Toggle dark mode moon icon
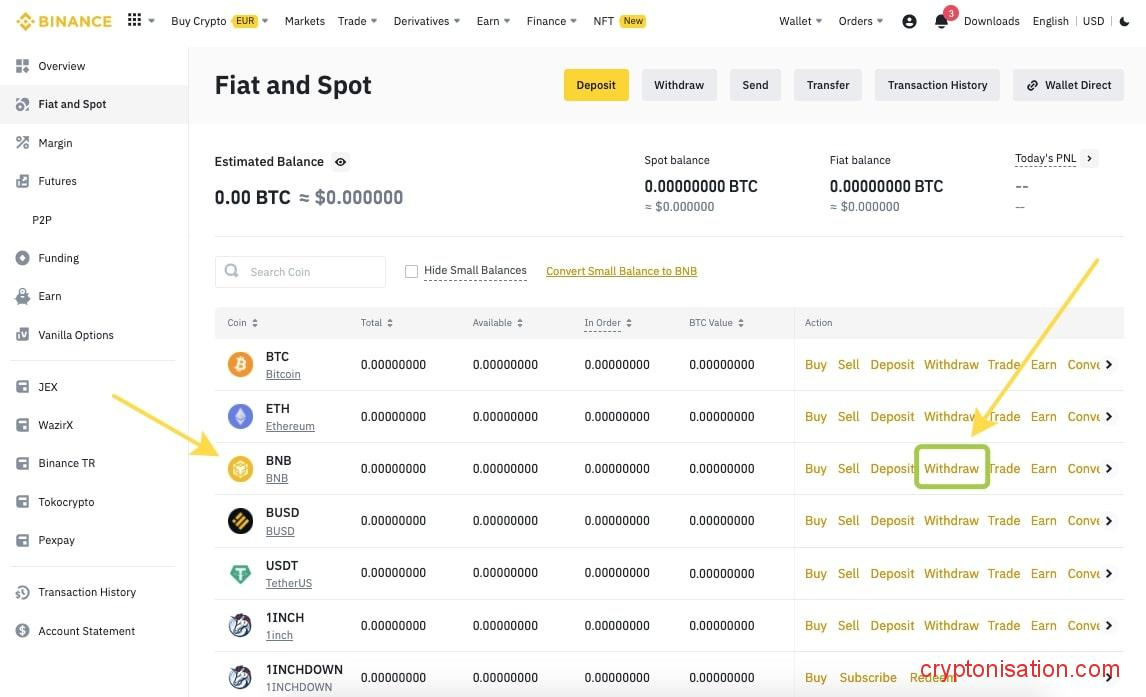The width and height of the screenshot is (1146, 697). click(x=1125, y=21)
